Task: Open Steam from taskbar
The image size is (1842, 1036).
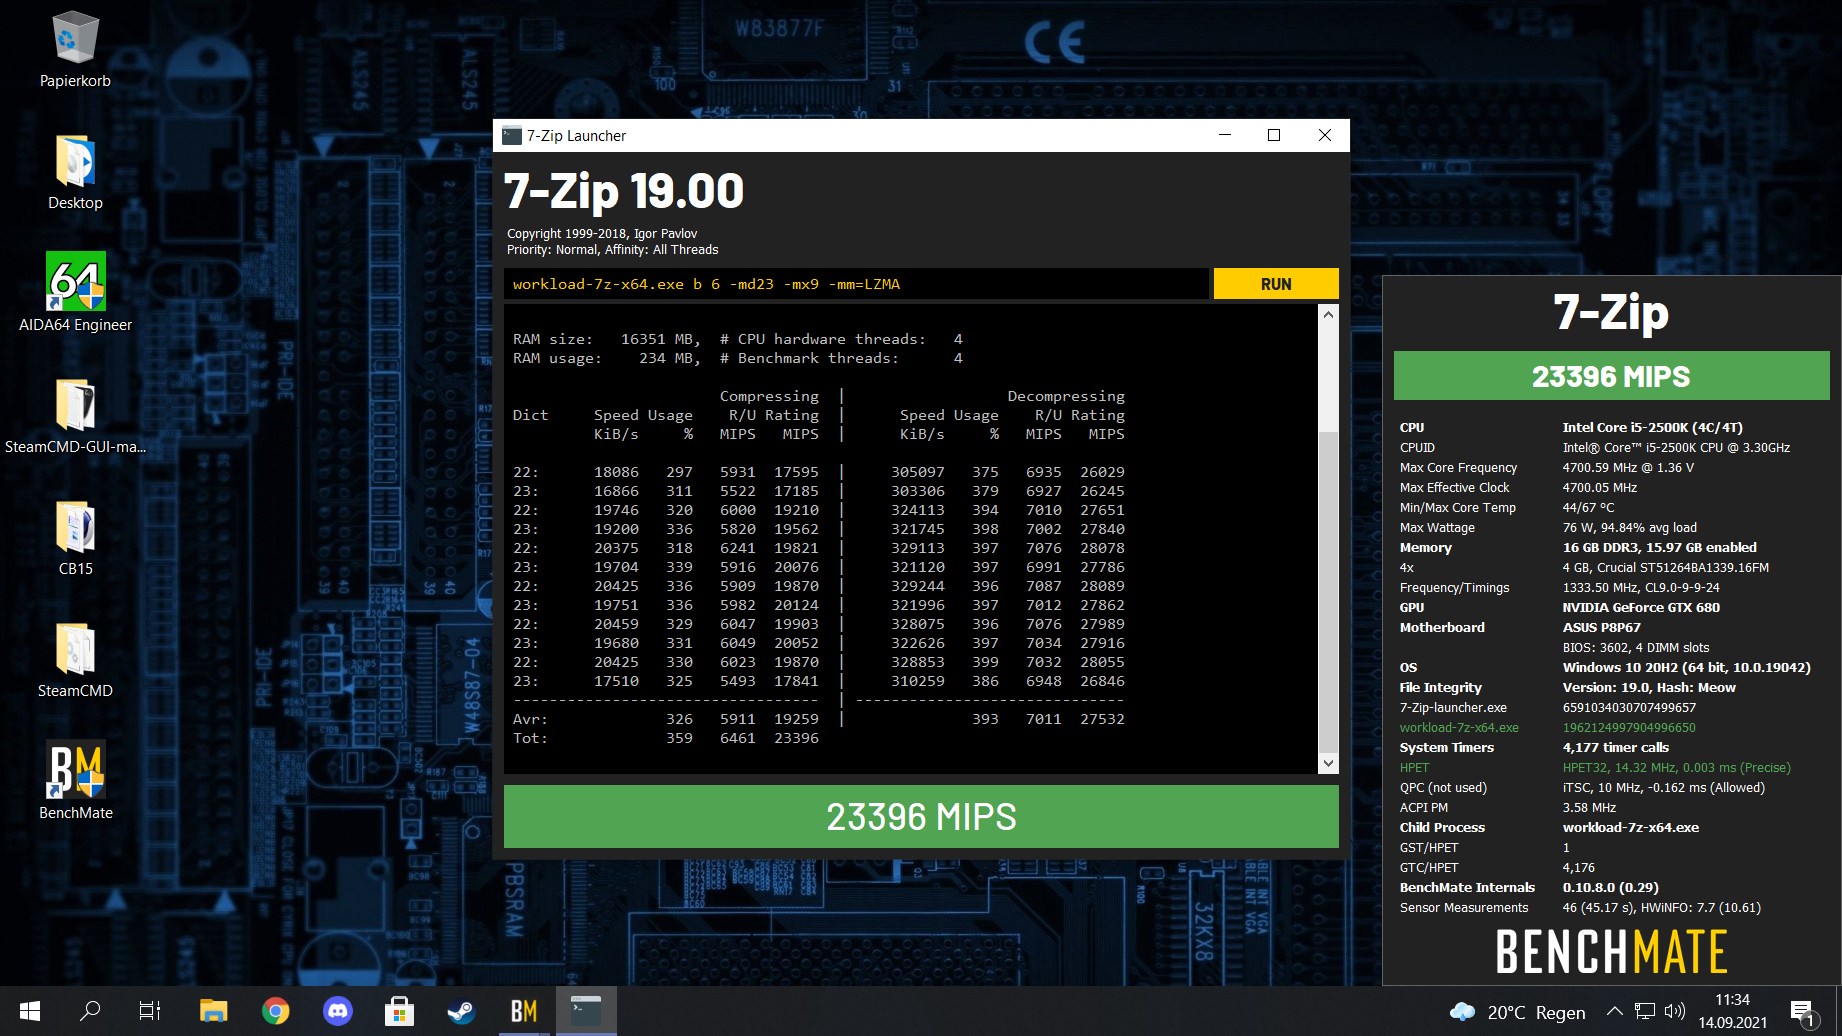Action: [x=461, y=1011]
